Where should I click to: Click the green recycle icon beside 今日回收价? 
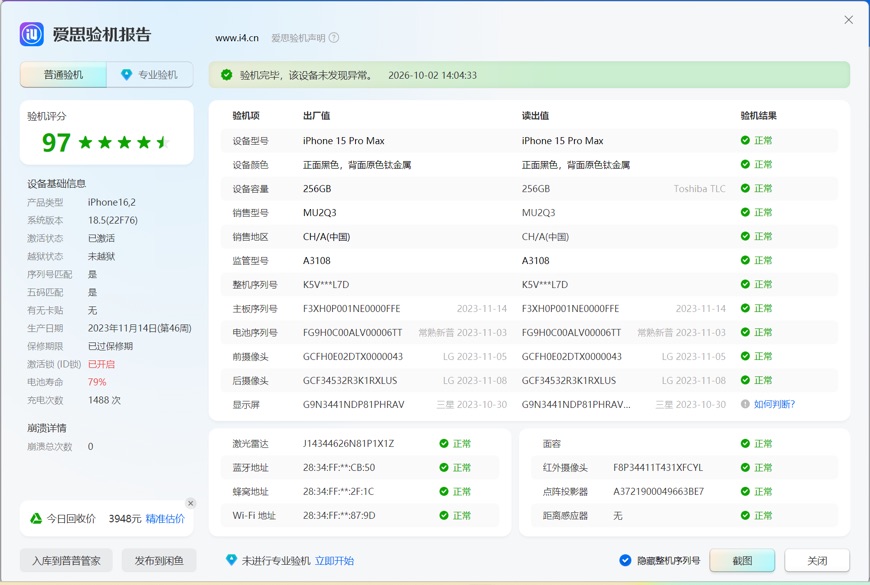[x=36, y=518]
